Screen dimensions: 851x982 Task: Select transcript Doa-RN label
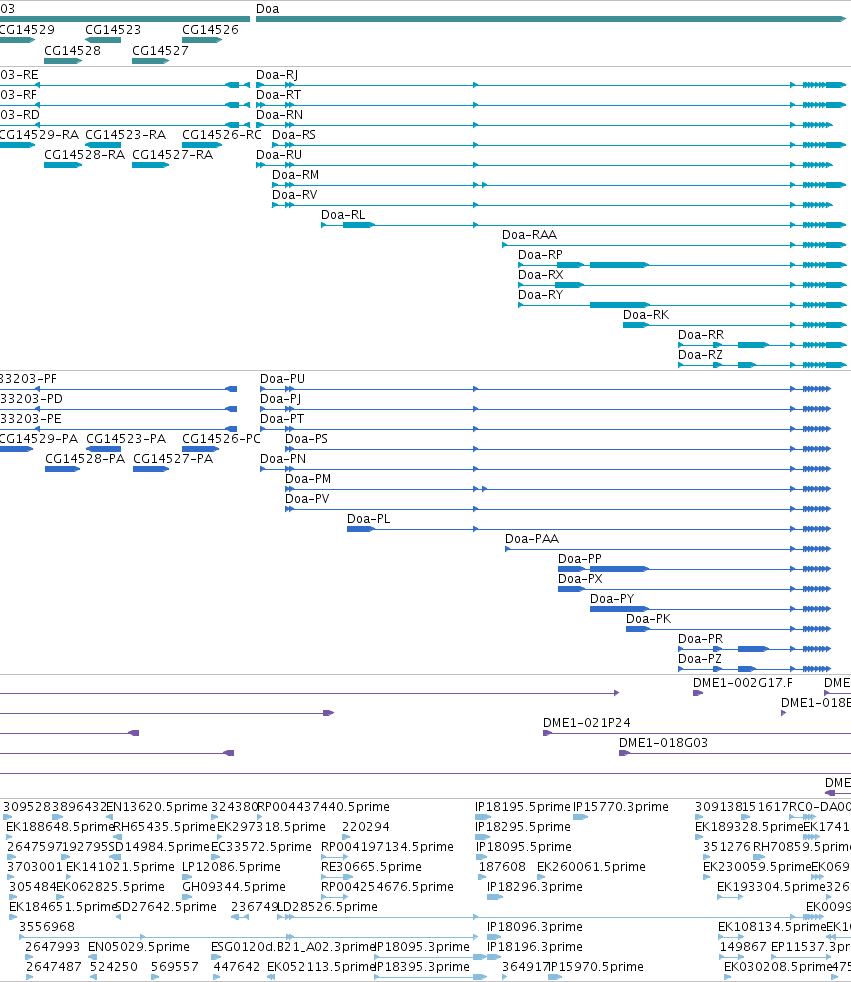[x=279, y=115]
